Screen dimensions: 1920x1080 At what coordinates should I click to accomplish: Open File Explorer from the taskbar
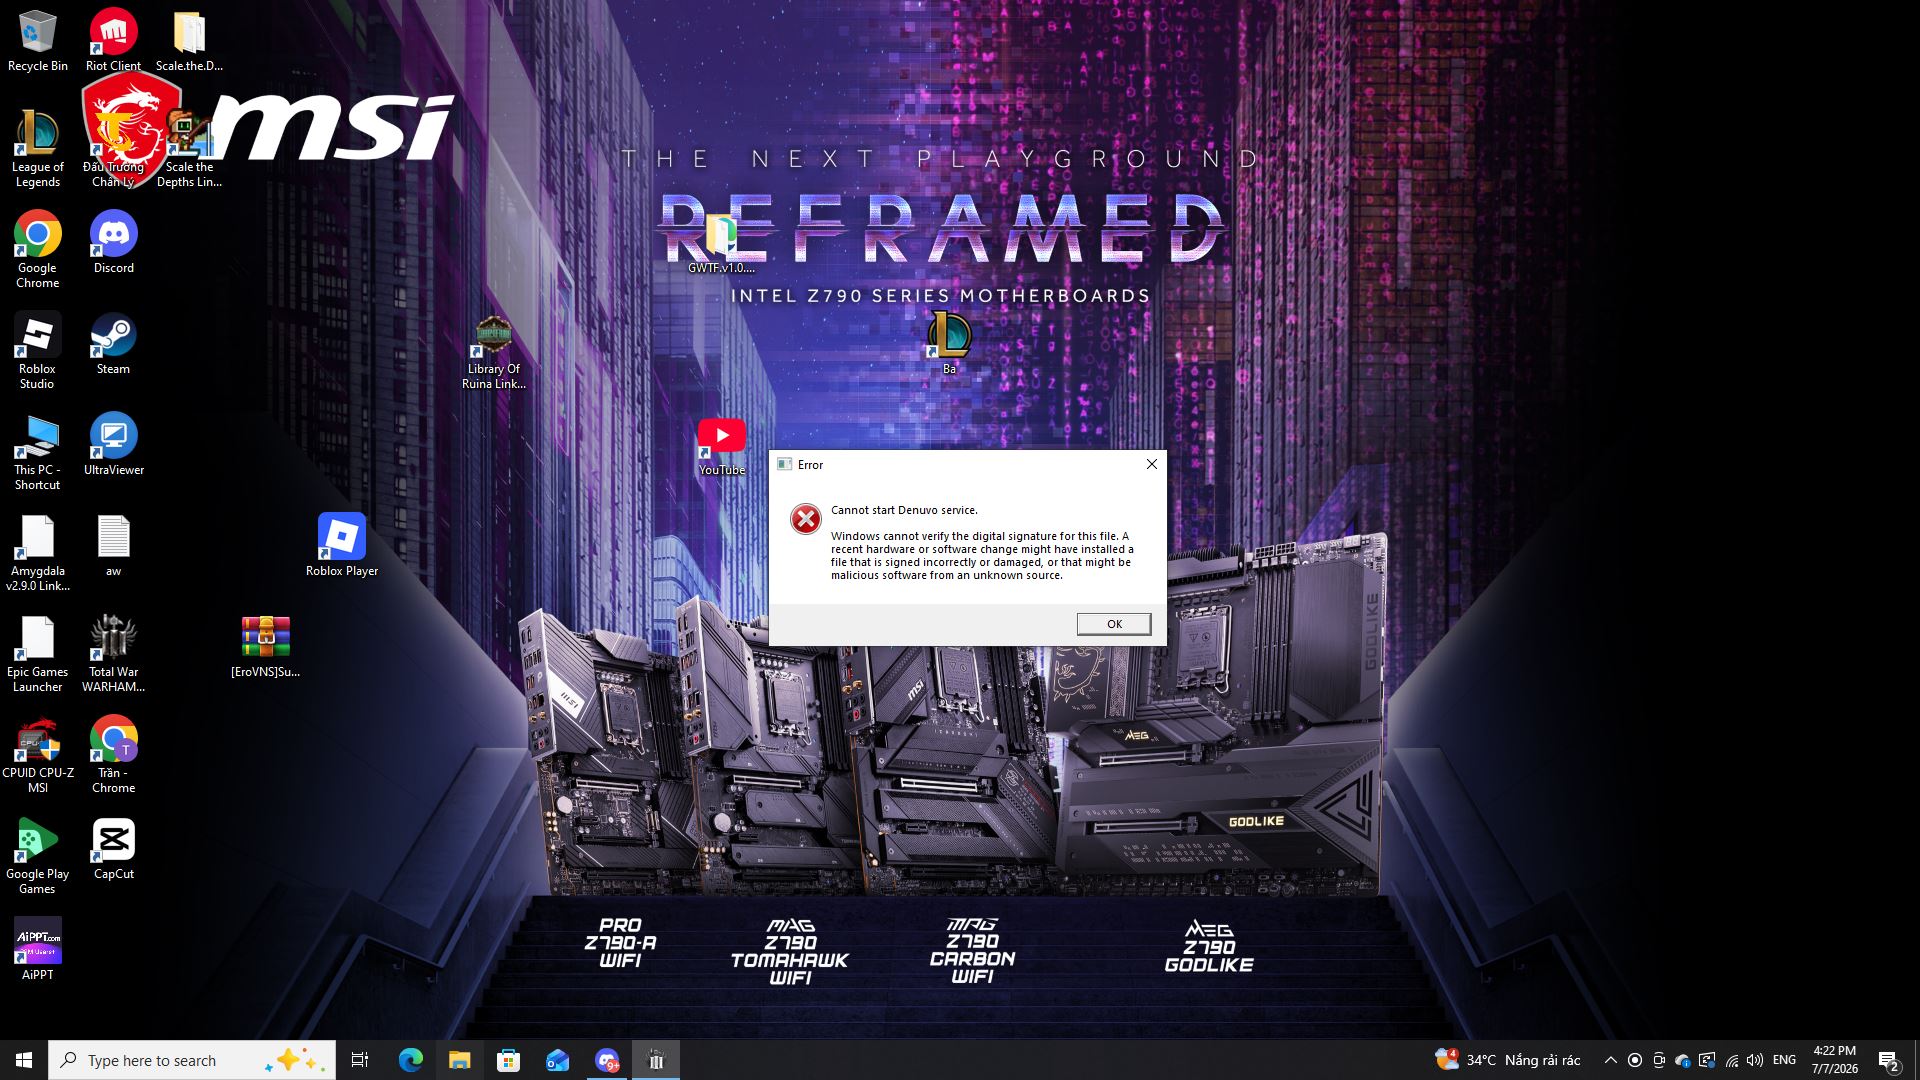[459, 1060]
